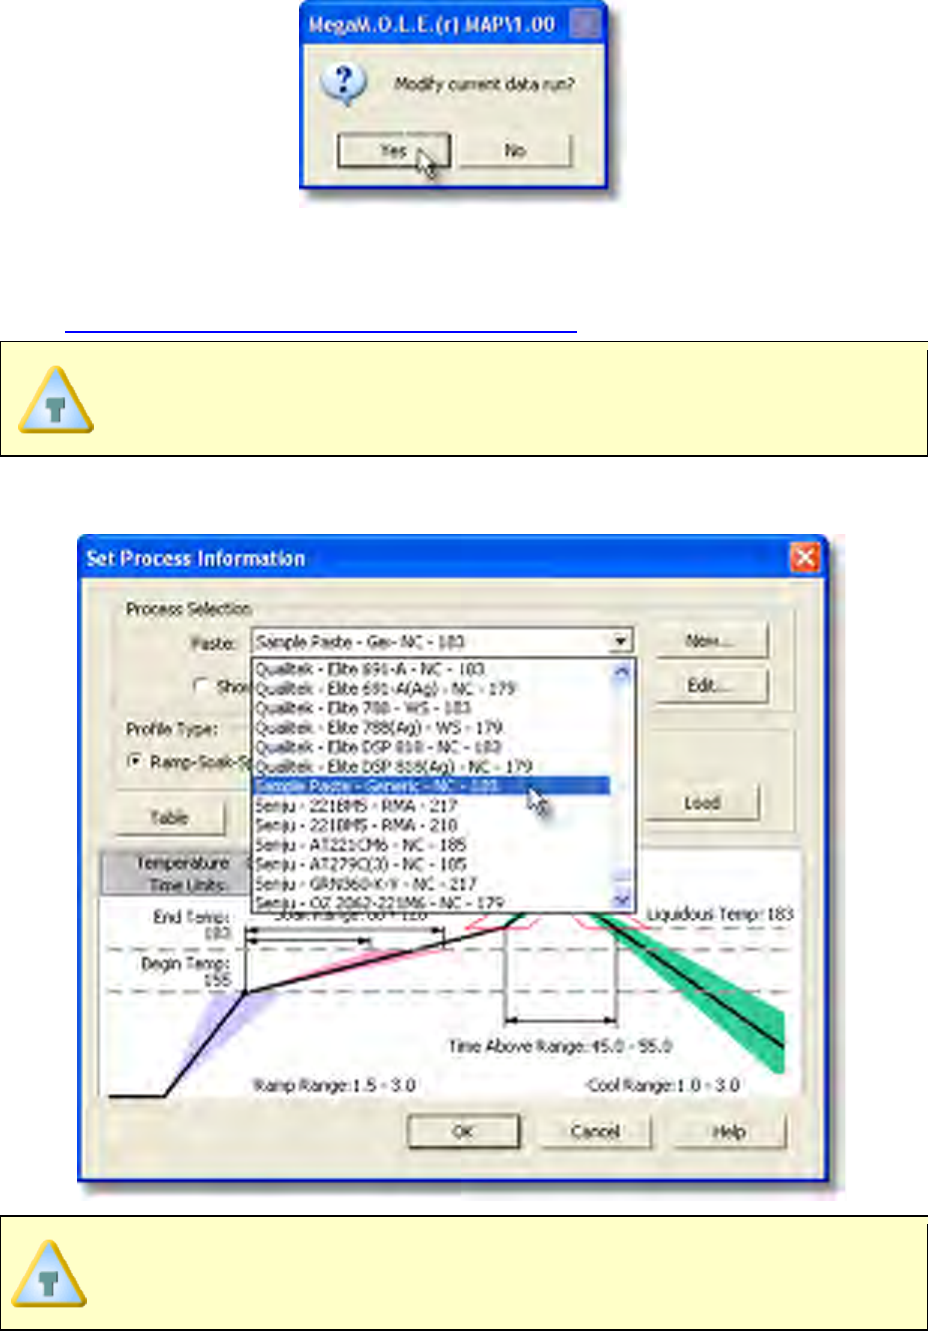Select Qualitek - Elite 691-A - NC - 183

[431, 669]
